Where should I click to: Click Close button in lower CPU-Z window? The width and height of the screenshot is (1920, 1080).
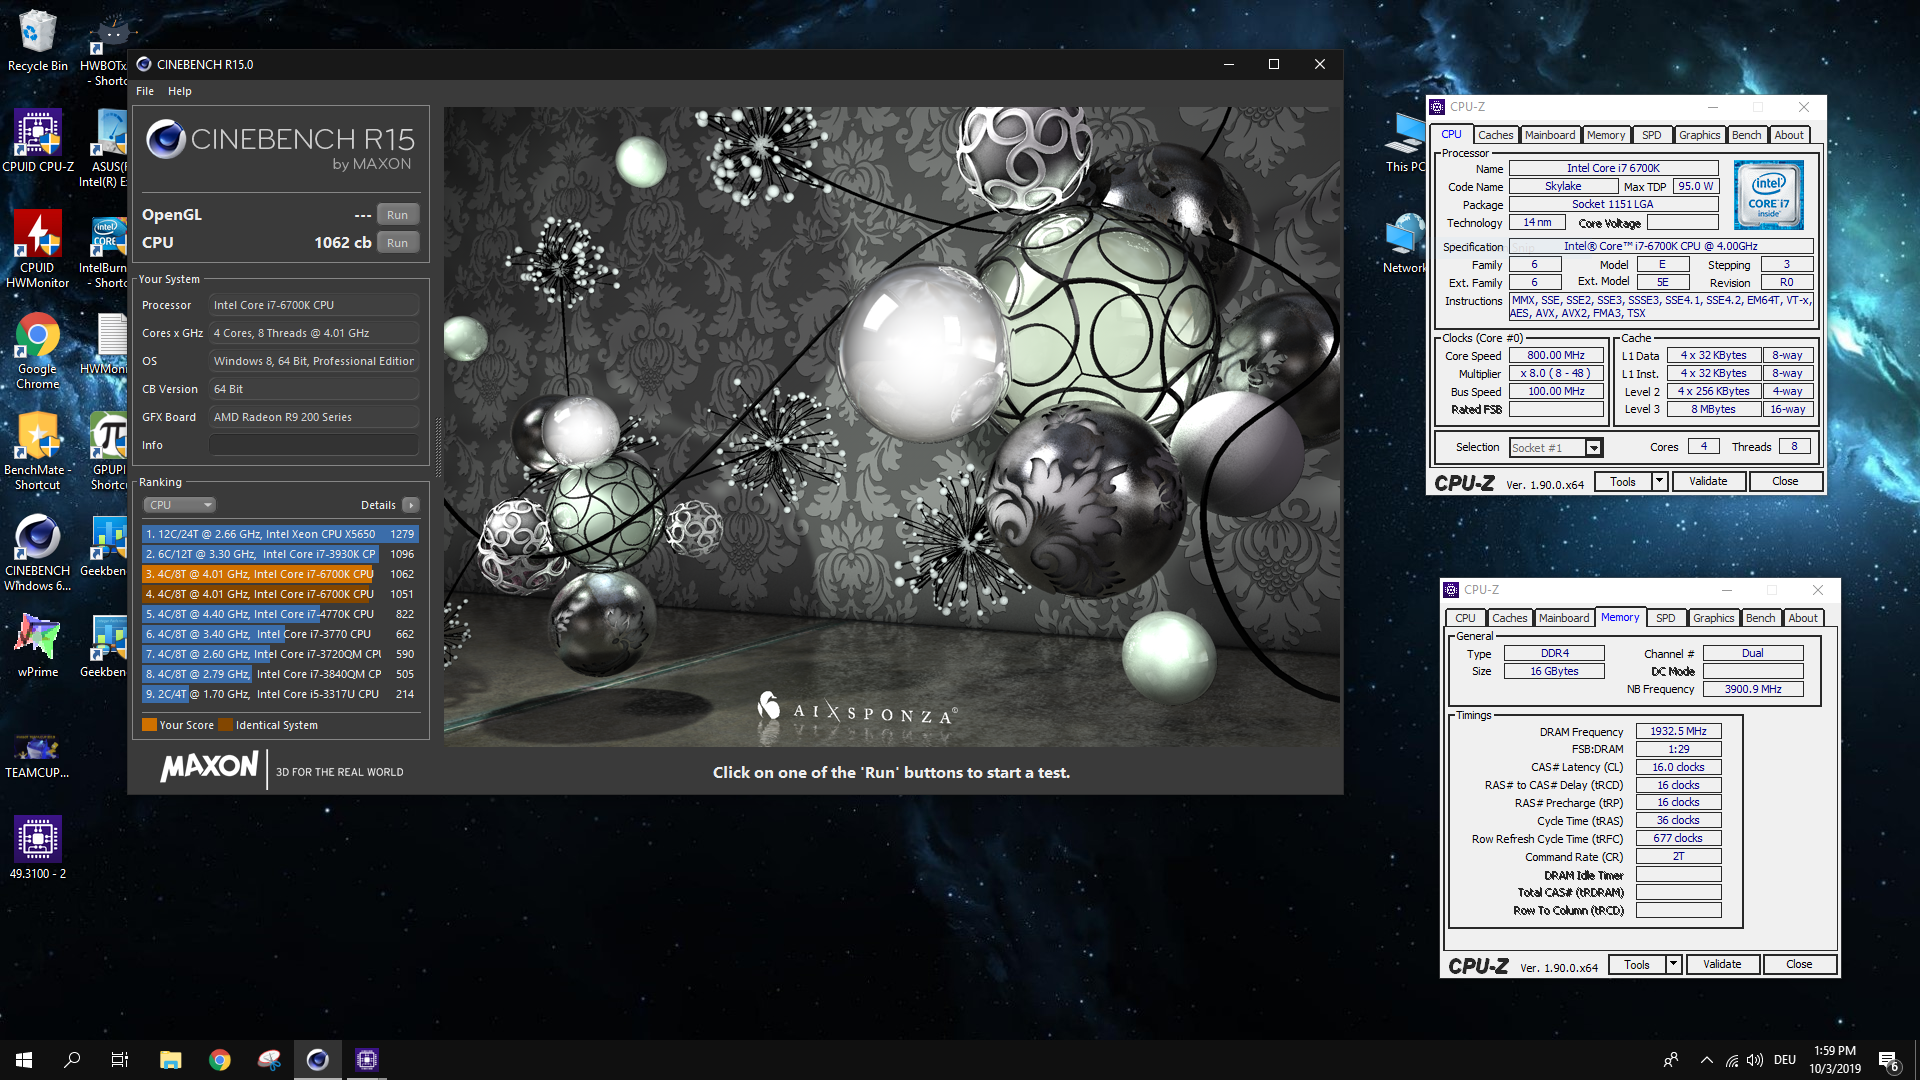click(x=1800, y=965)
